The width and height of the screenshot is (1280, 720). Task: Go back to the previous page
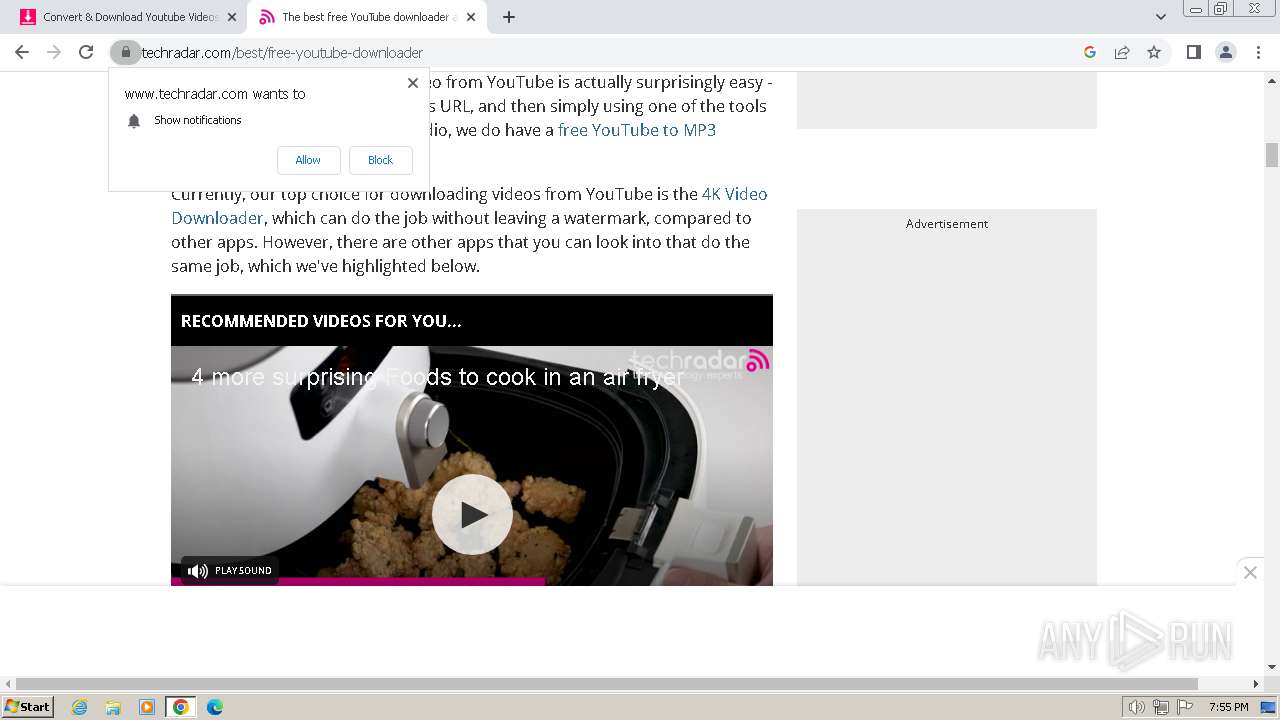[x=22, y=52]
